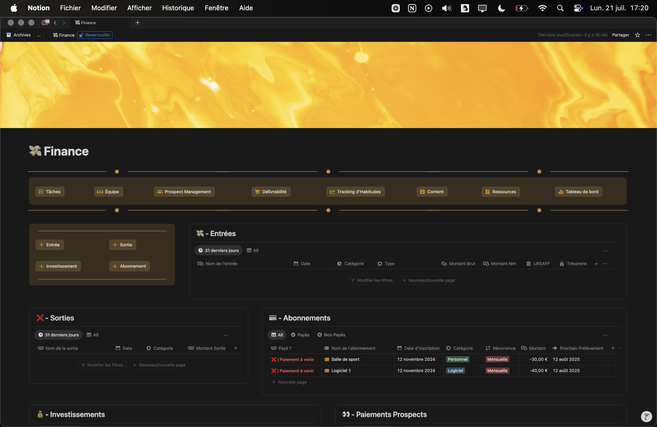Click the yellow cover image

[x=328, y=85]
